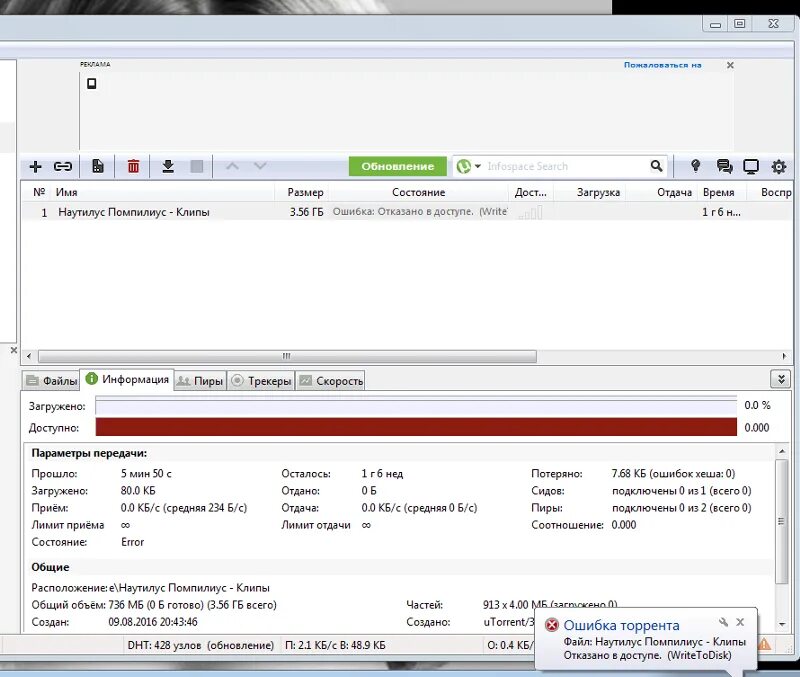Click the 3.56 ГБ size cell
Screen dimensions: 800x677
(306, 212)
